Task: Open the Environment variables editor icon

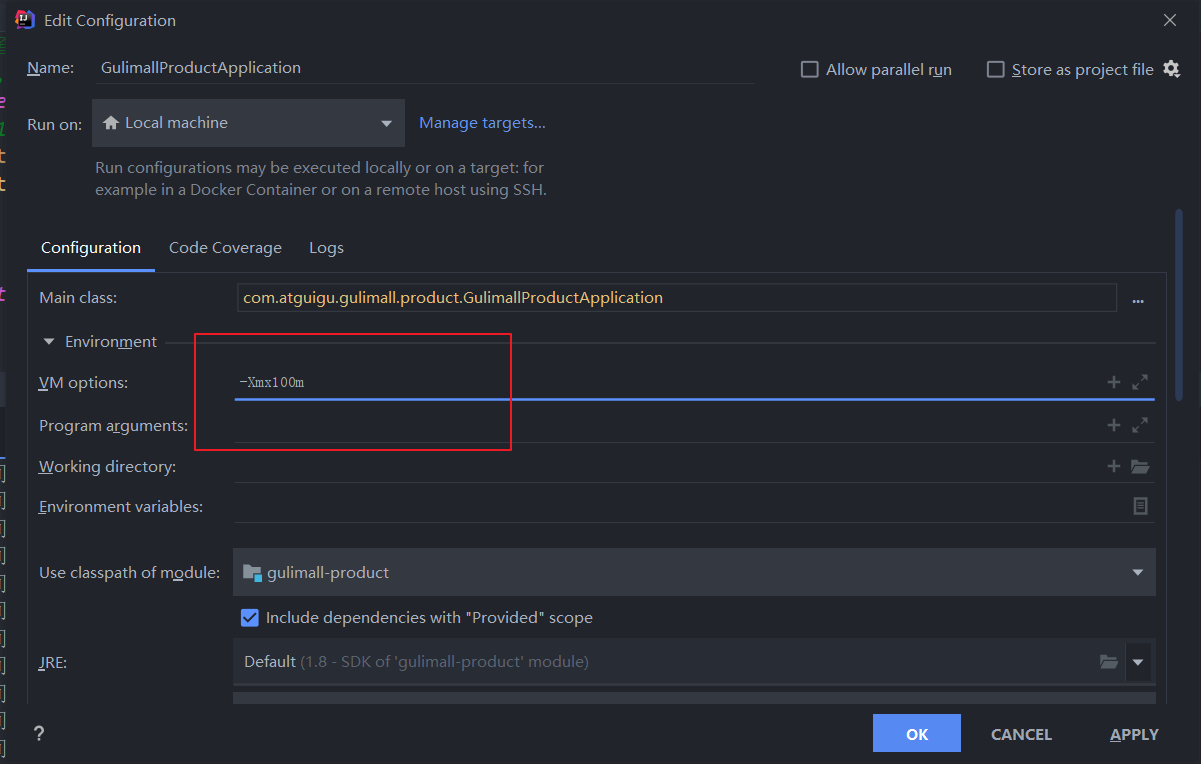Action: click(x=1140, y=506)
